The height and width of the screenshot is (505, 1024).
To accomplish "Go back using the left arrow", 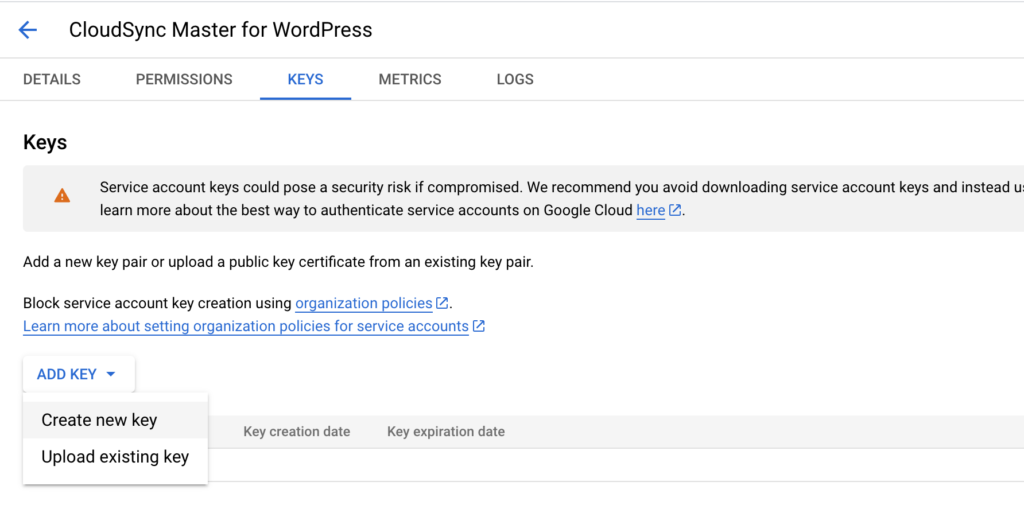I will [28, 30].
